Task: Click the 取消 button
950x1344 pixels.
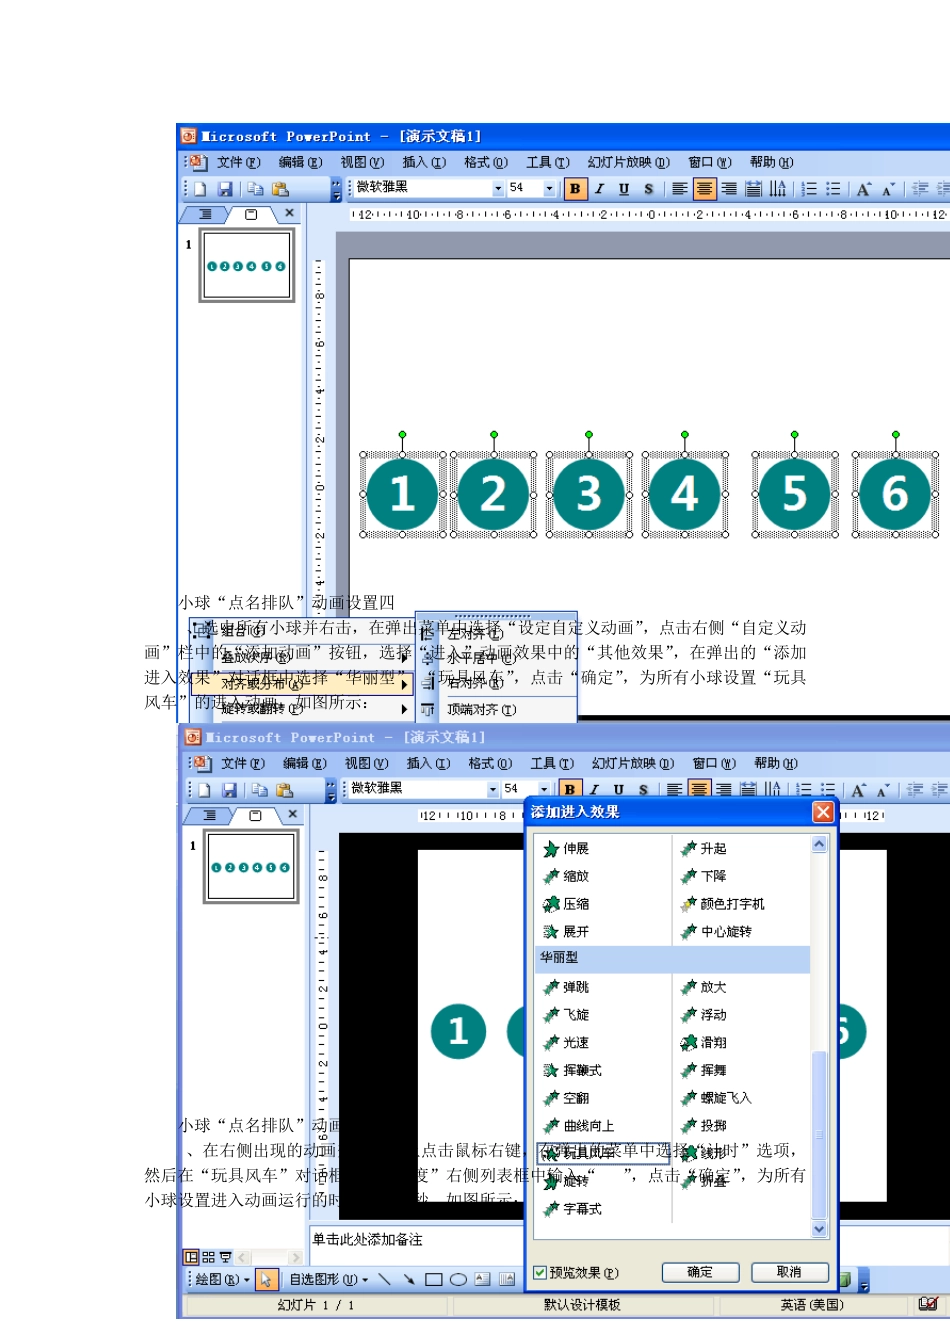Action: (x=789, y=1272)
